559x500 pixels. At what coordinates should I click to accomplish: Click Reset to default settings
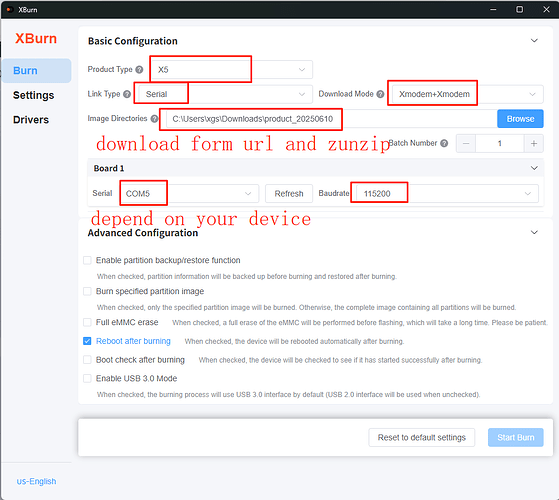click(421, 437)
